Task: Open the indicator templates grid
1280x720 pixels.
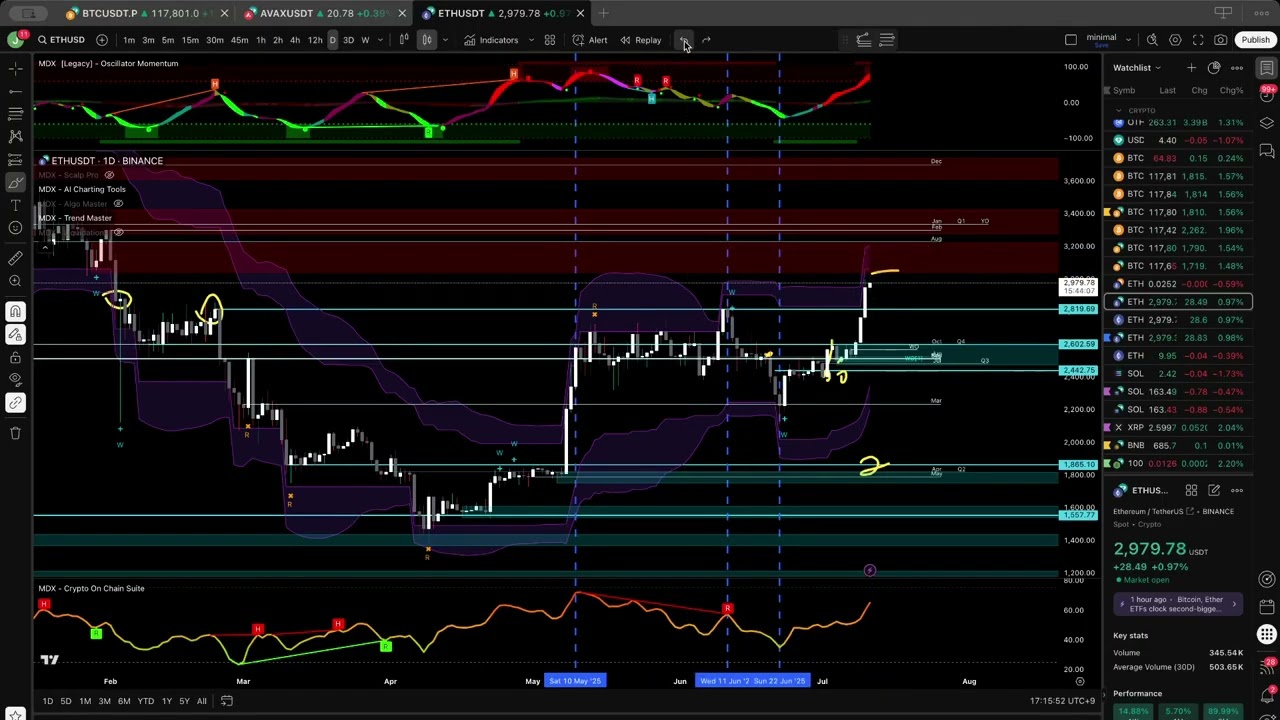Action: [549, 40]
